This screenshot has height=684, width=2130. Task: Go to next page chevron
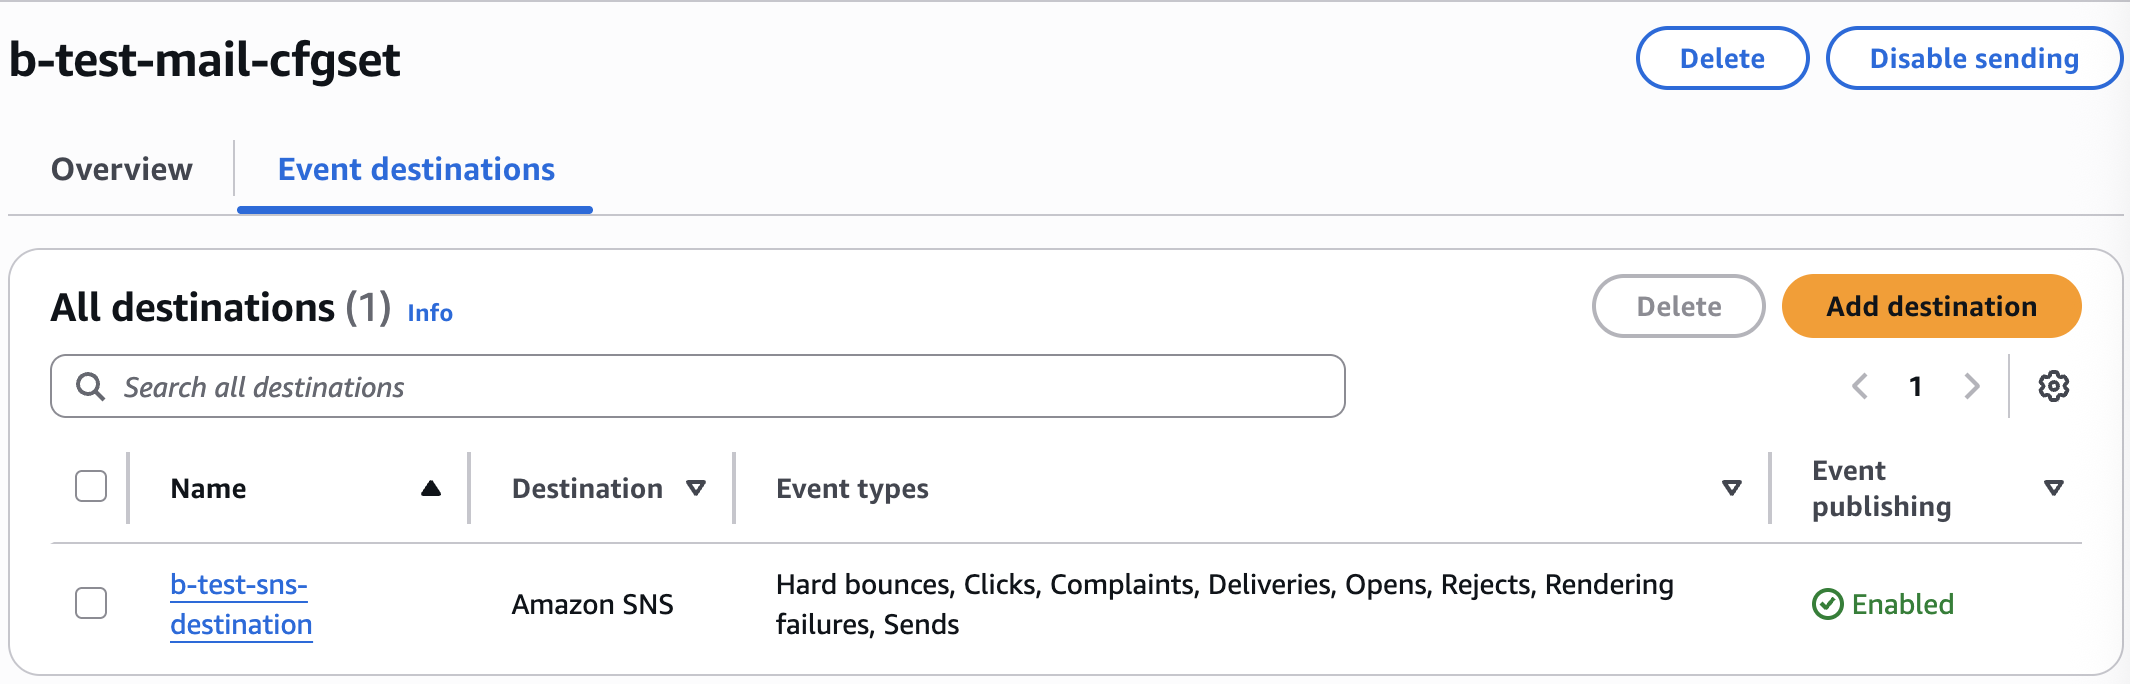[1971, 386]
